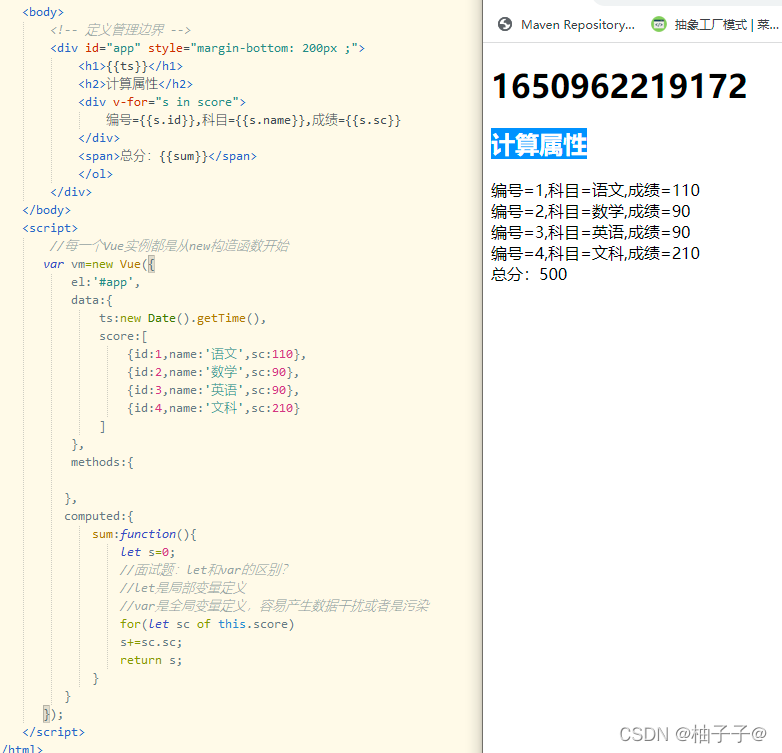Open the Maven Repository bookmark

578,24
